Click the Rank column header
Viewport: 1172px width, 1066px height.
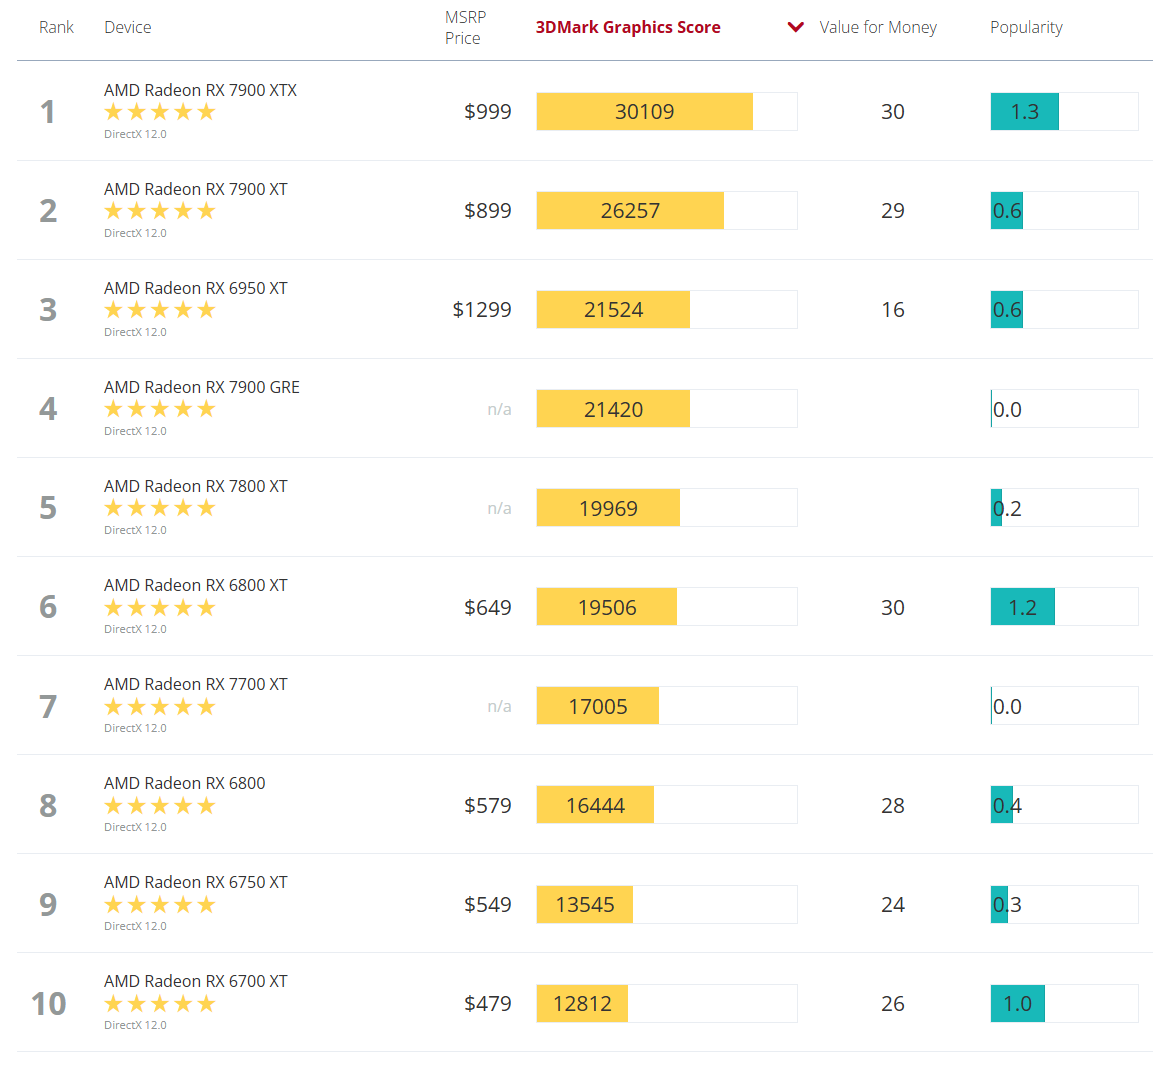[x=56, y=27]
